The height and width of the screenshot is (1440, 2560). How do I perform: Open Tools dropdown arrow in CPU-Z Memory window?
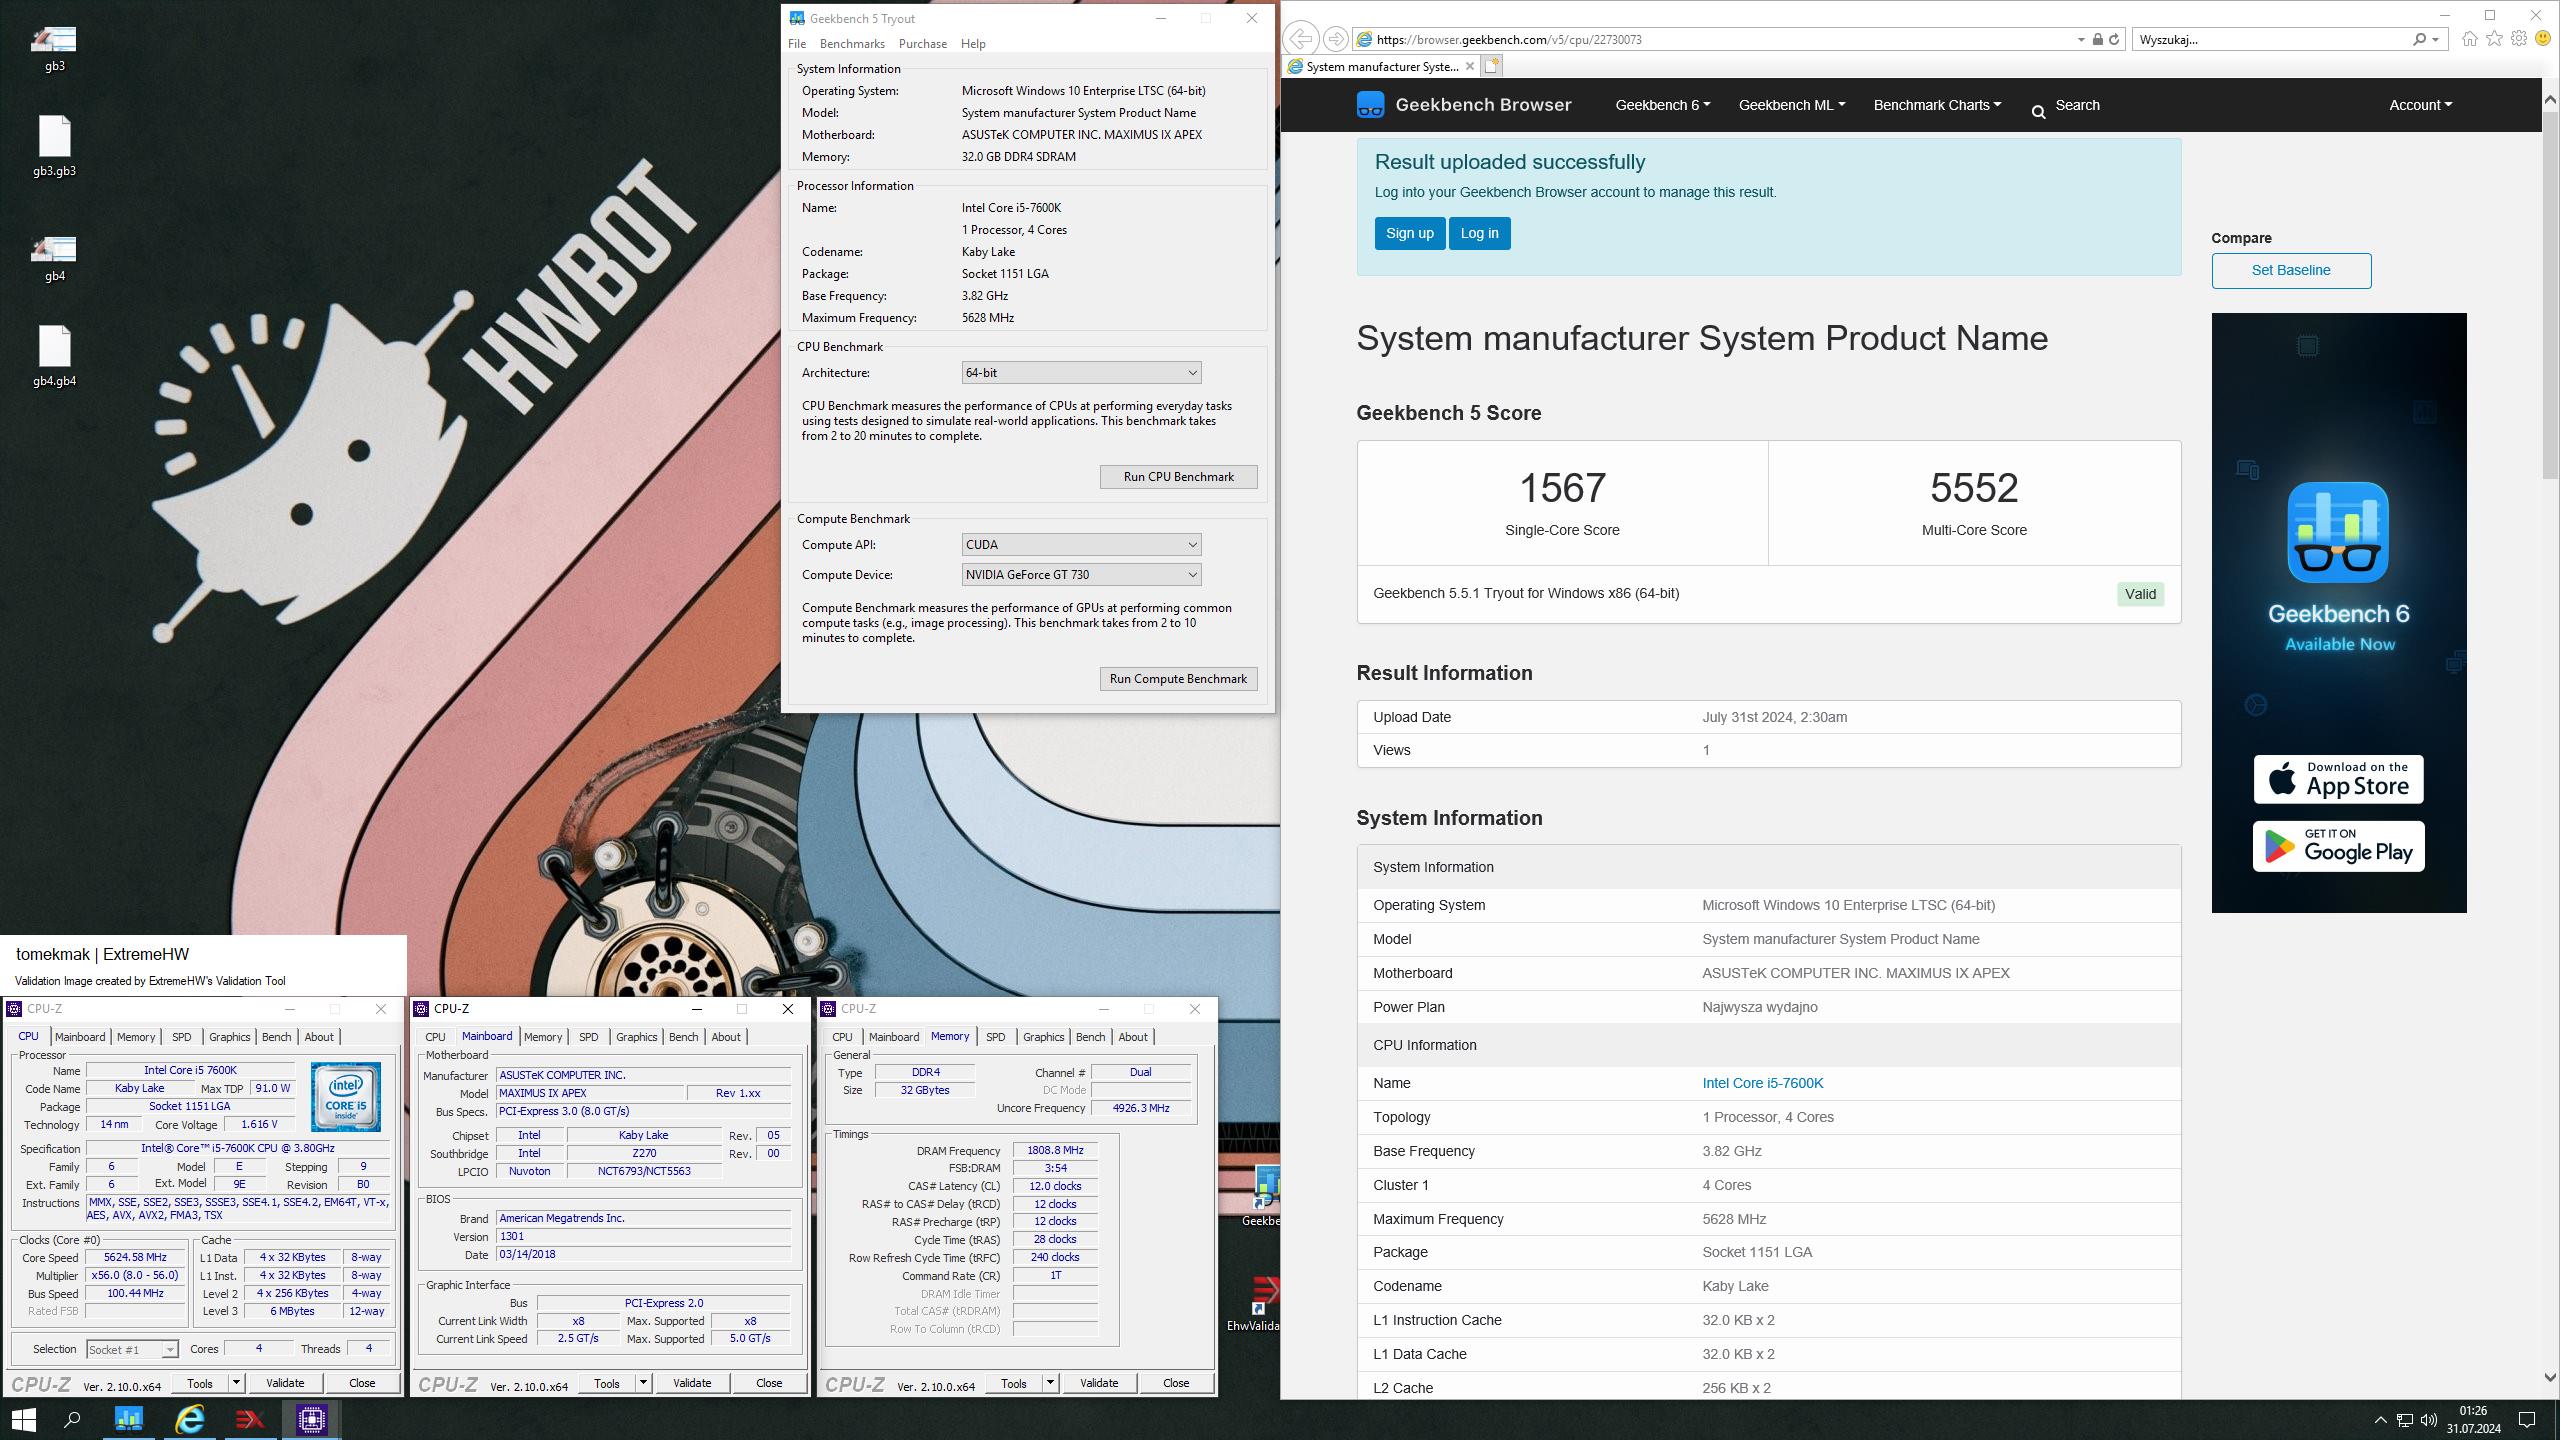[1050, 1383]
